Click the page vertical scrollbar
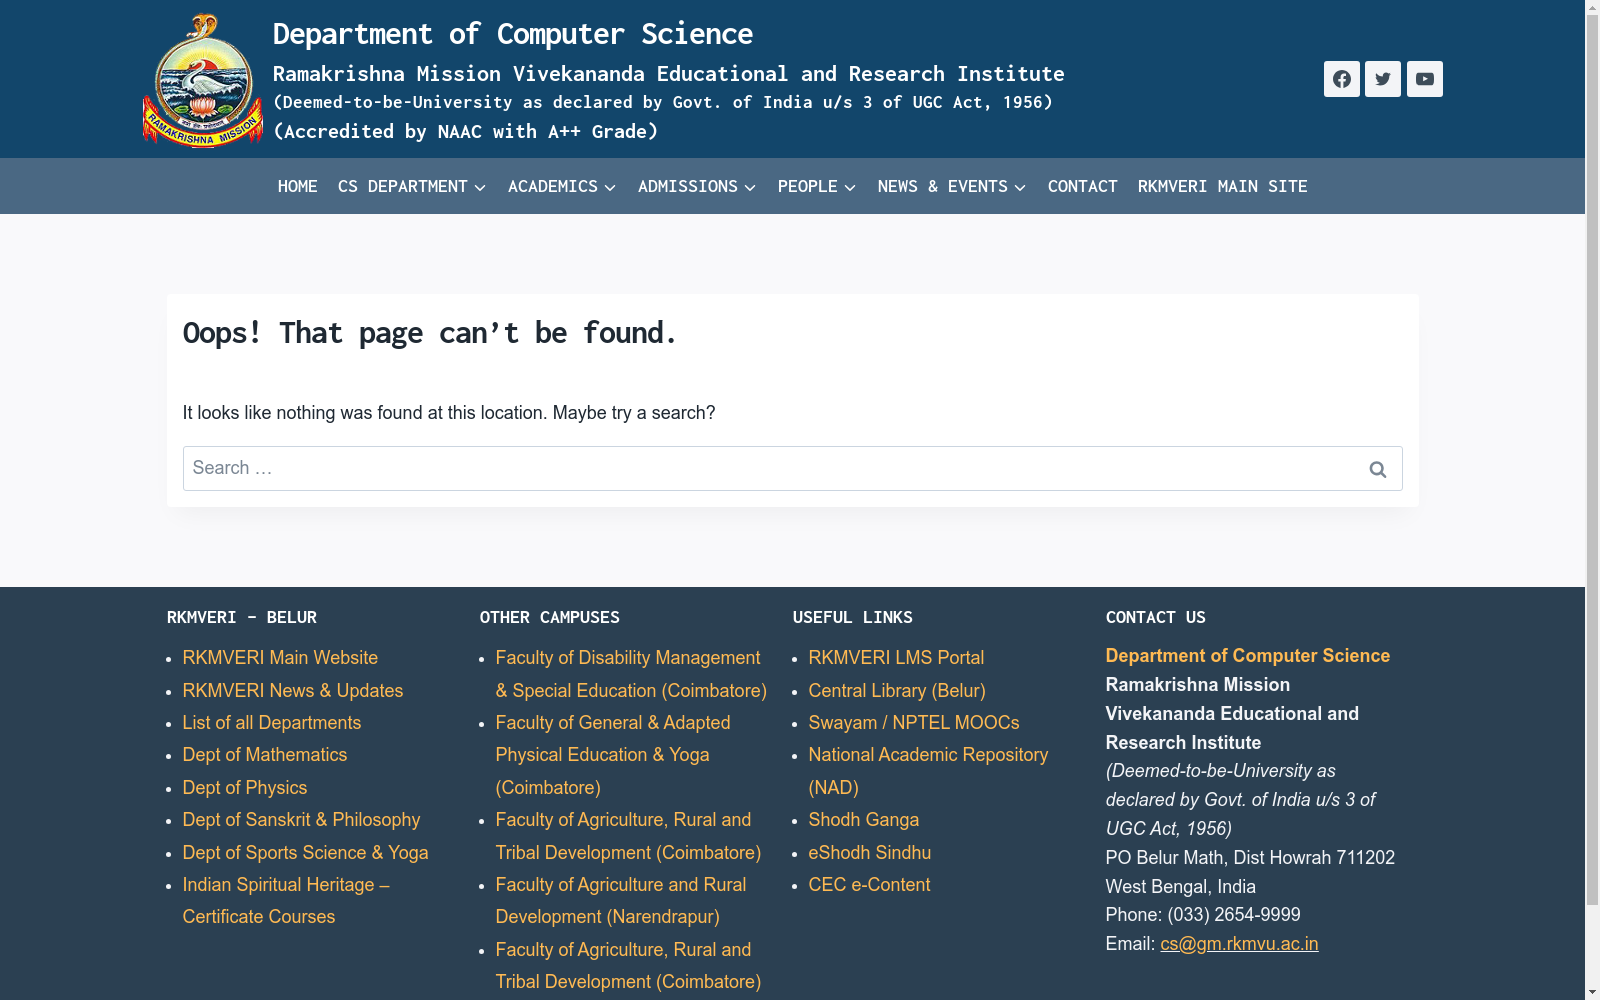 tap(1592, 460)
